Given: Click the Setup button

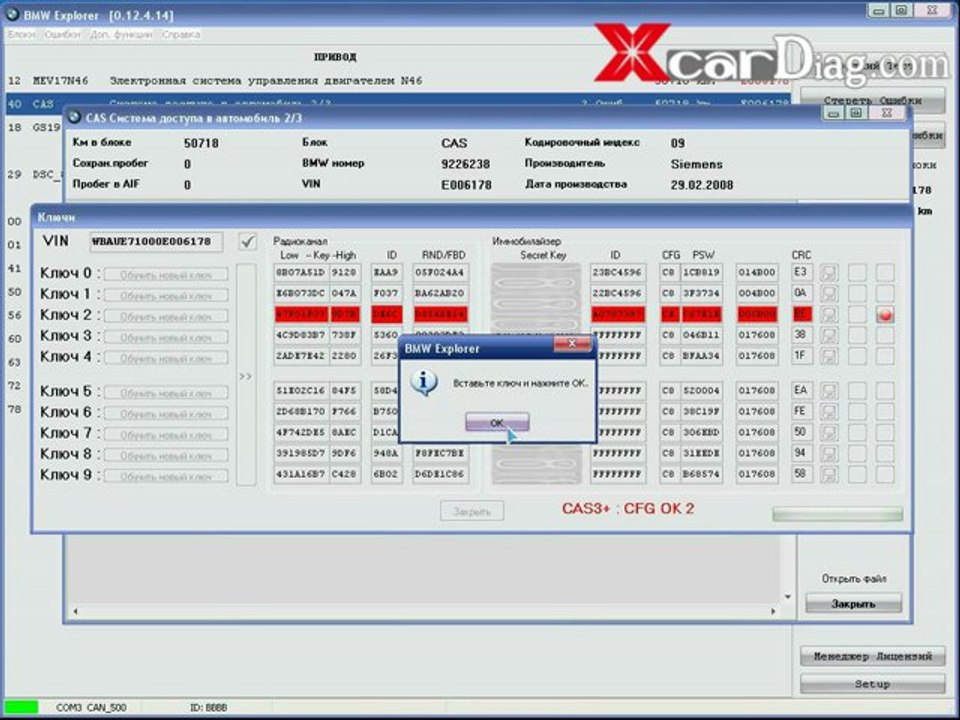Looking at the screenshot, I should click(x=872, y=684).
